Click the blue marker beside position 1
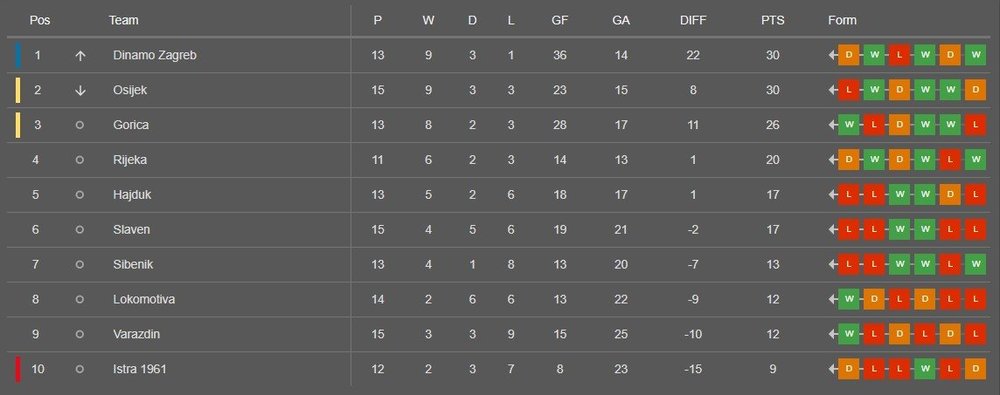This screenshot has width=1000, height=395. pos(18,56)
